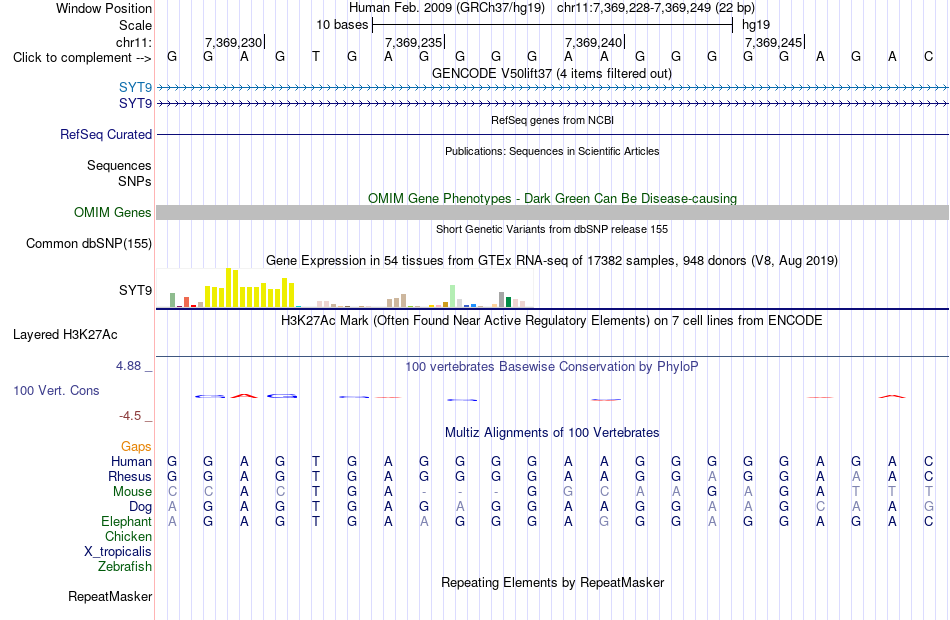Select the 'Rhesus' species row label
950x620 pixels.
pyautogui.click(x=130, y=477)
